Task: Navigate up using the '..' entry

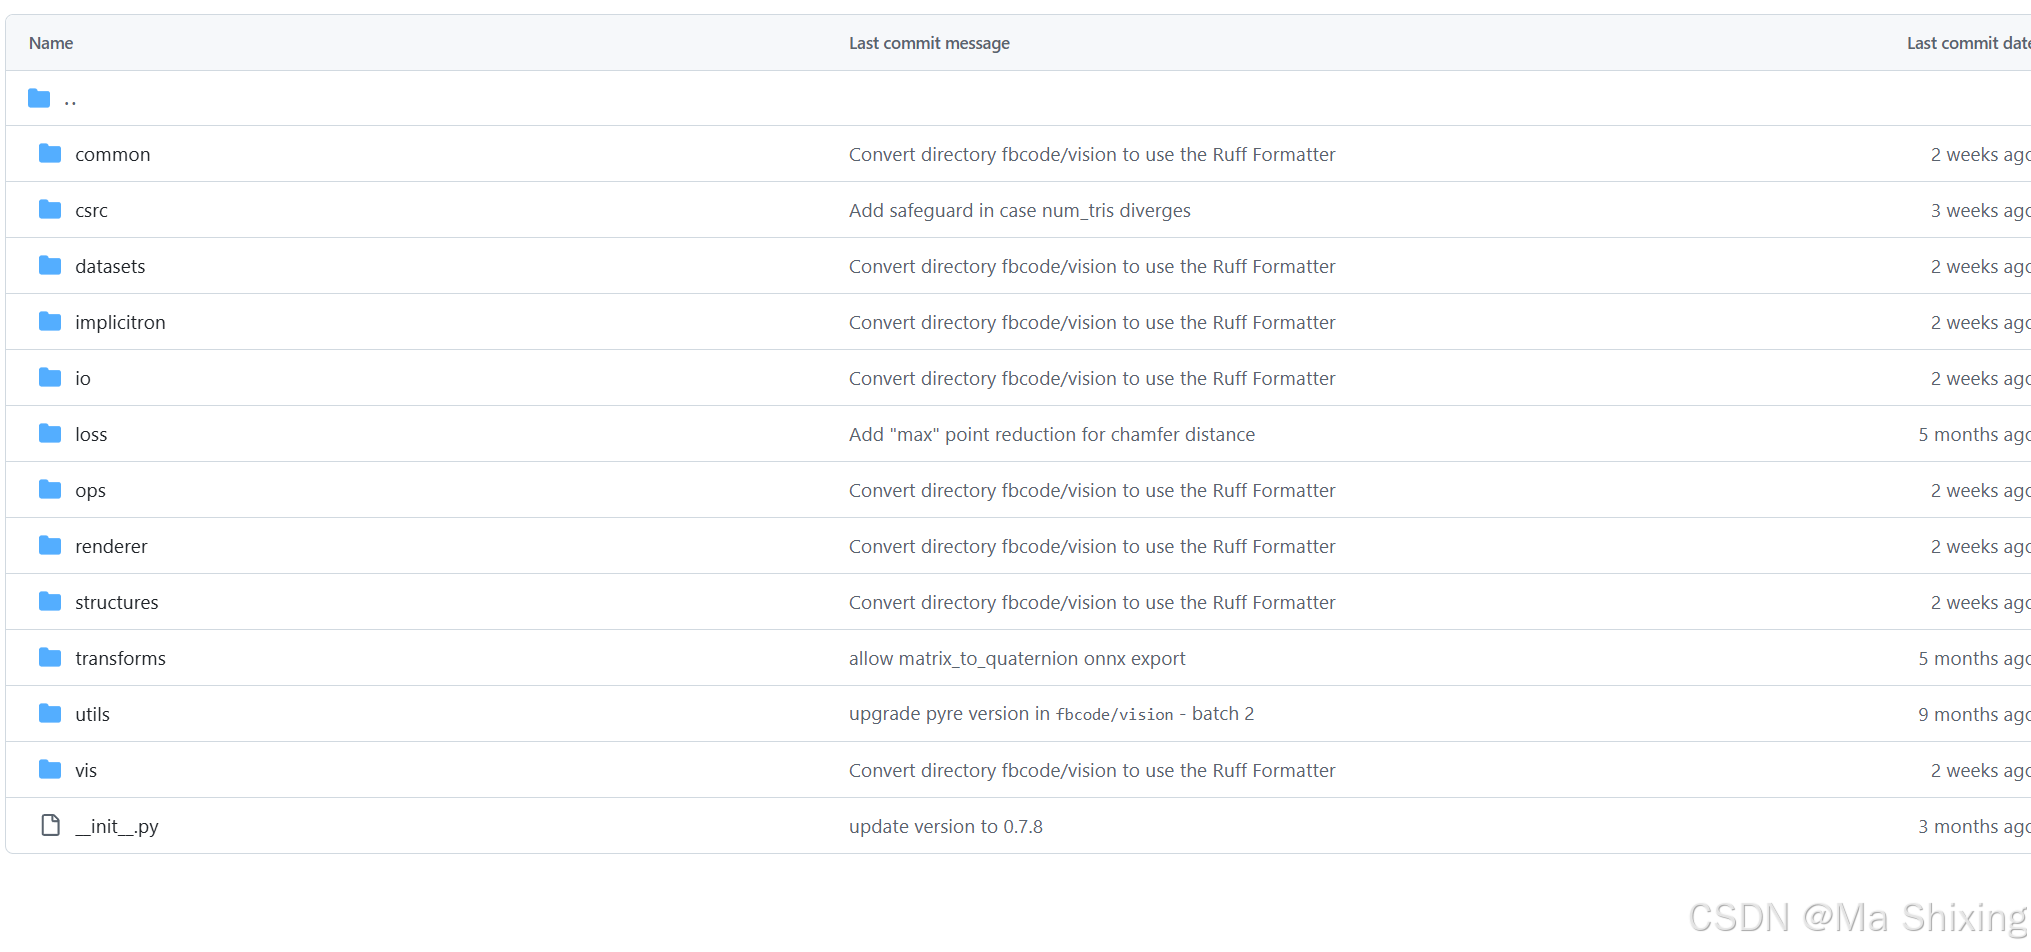Action: (x=70, y=99)
